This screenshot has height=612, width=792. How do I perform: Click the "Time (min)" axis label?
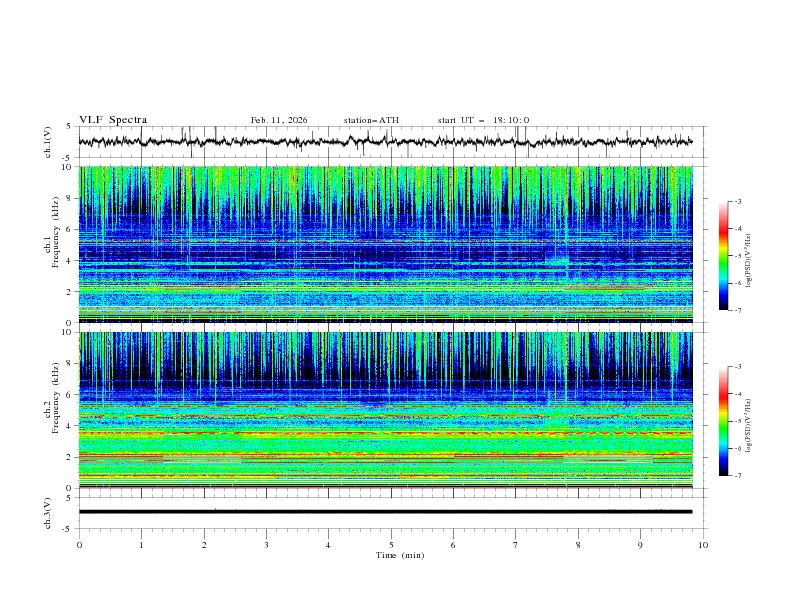pos(400,555)
